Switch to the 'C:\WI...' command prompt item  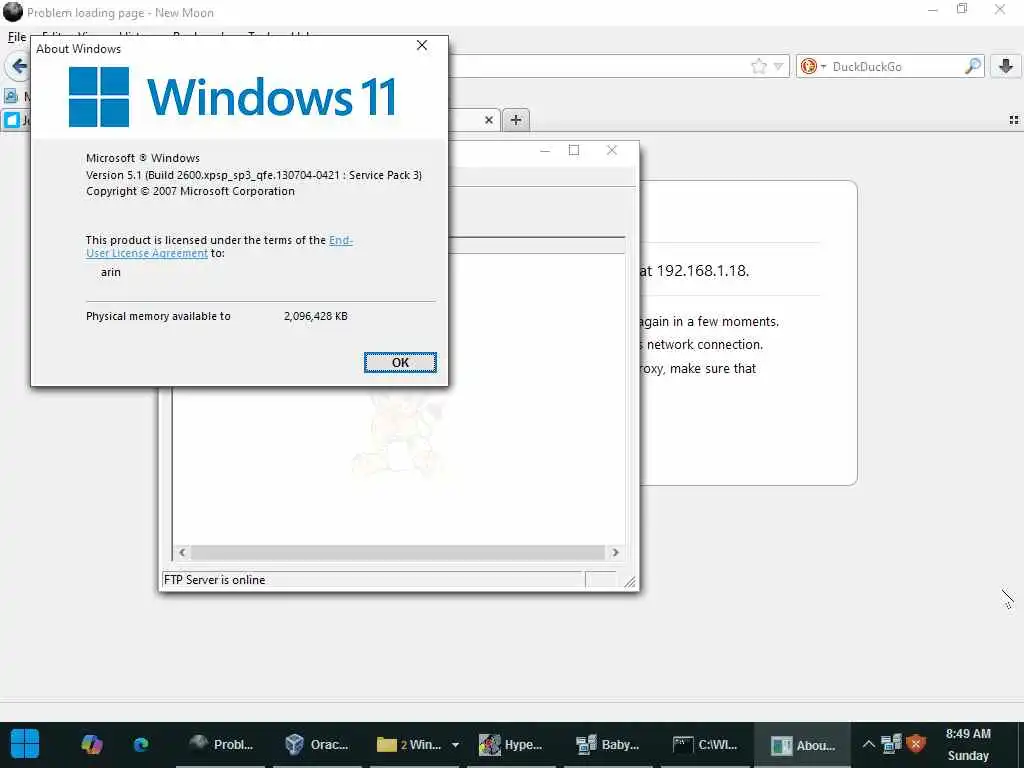[705, 744]
